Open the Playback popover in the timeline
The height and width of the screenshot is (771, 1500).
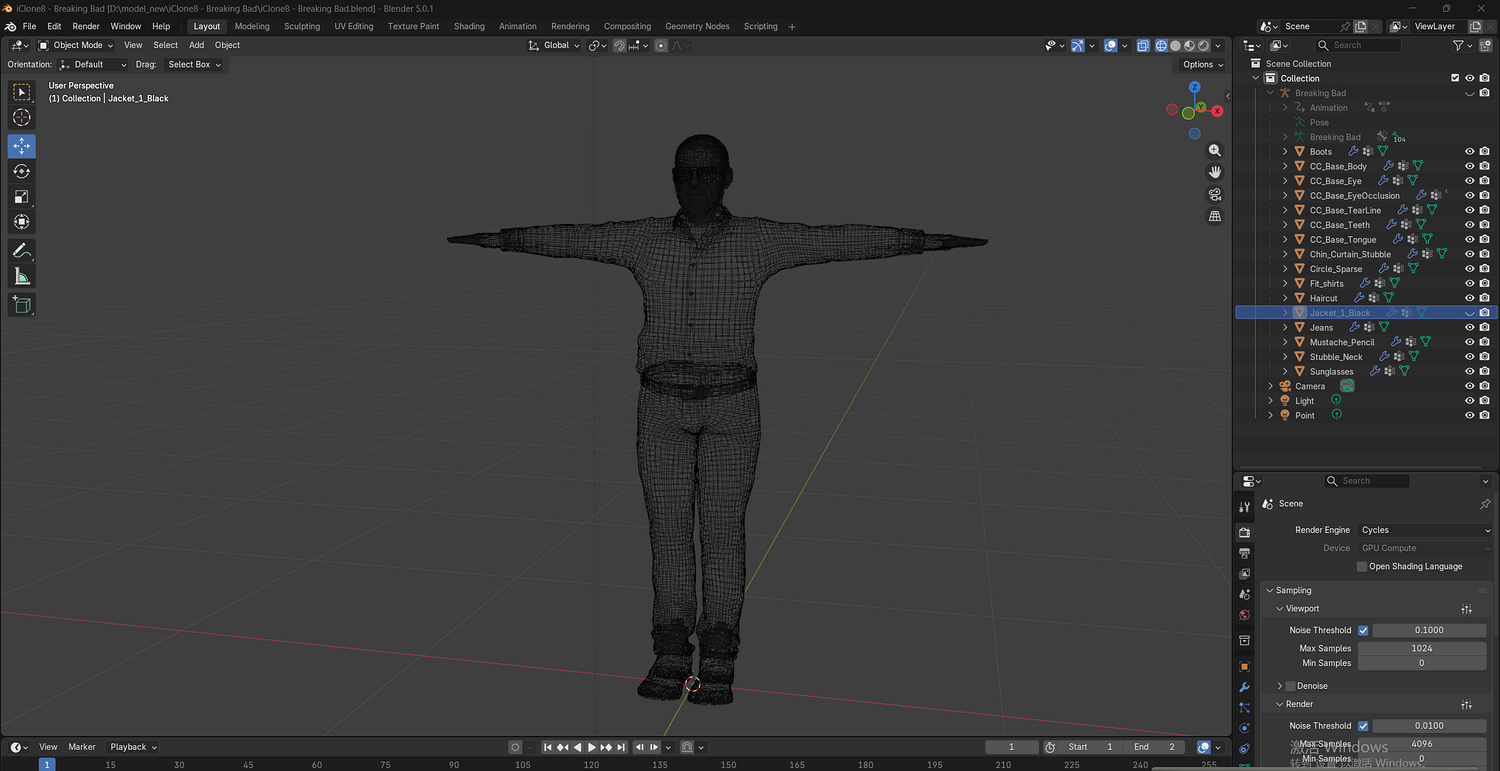pos(133,747)
